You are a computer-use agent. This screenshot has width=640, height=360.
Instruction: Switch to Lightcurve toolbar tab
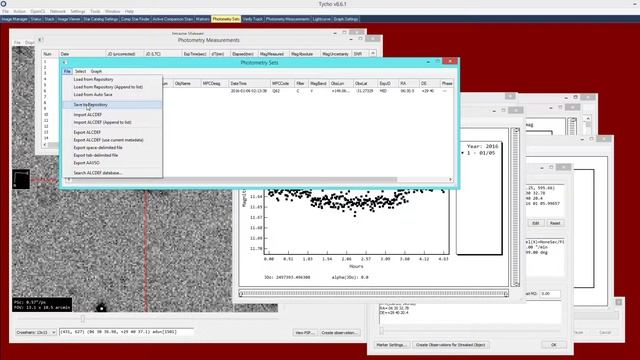click(322, 19)
